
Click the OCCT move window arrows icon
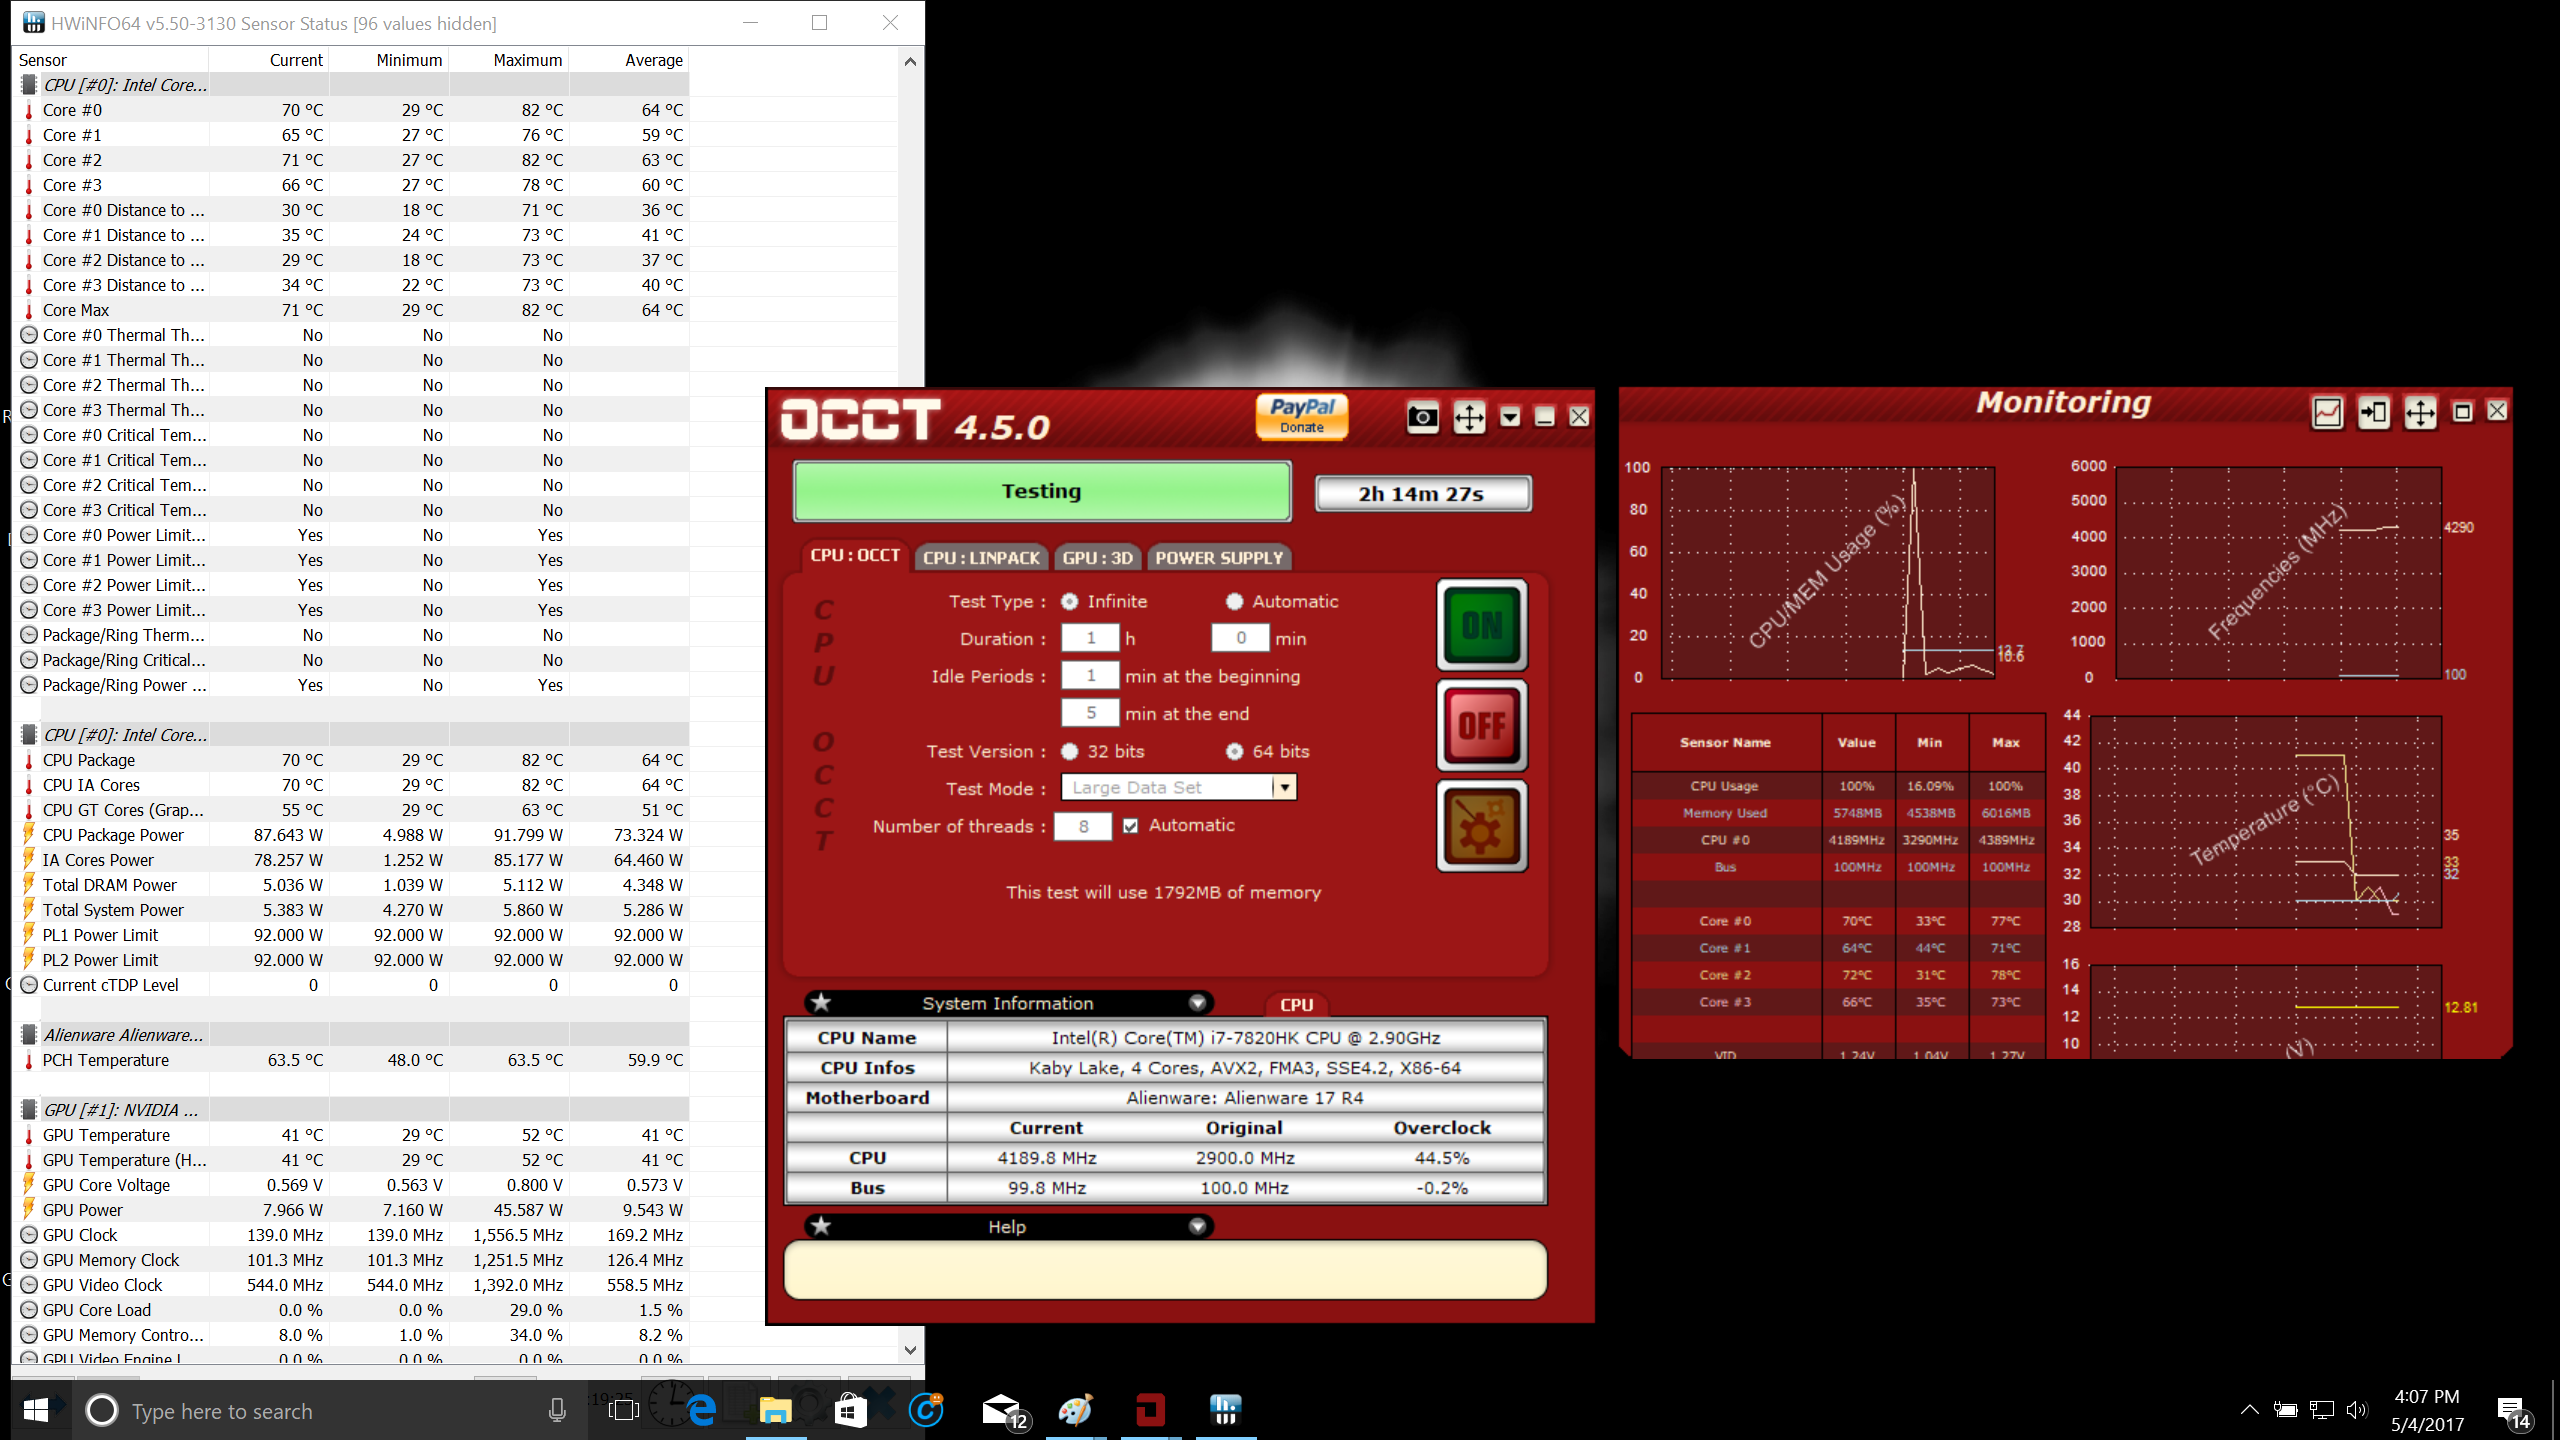(1469, 417)
